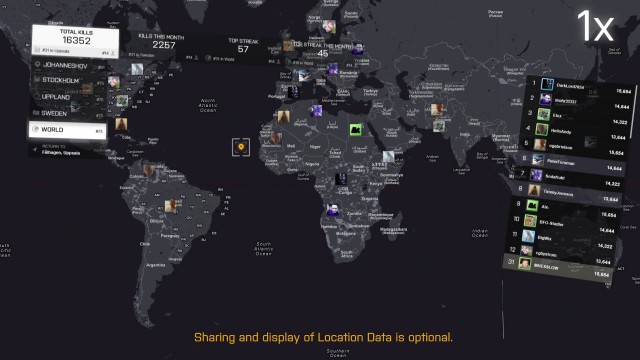Click the globe icon beside WORLD
Screen dimensions: 640x360
(36, 129)
